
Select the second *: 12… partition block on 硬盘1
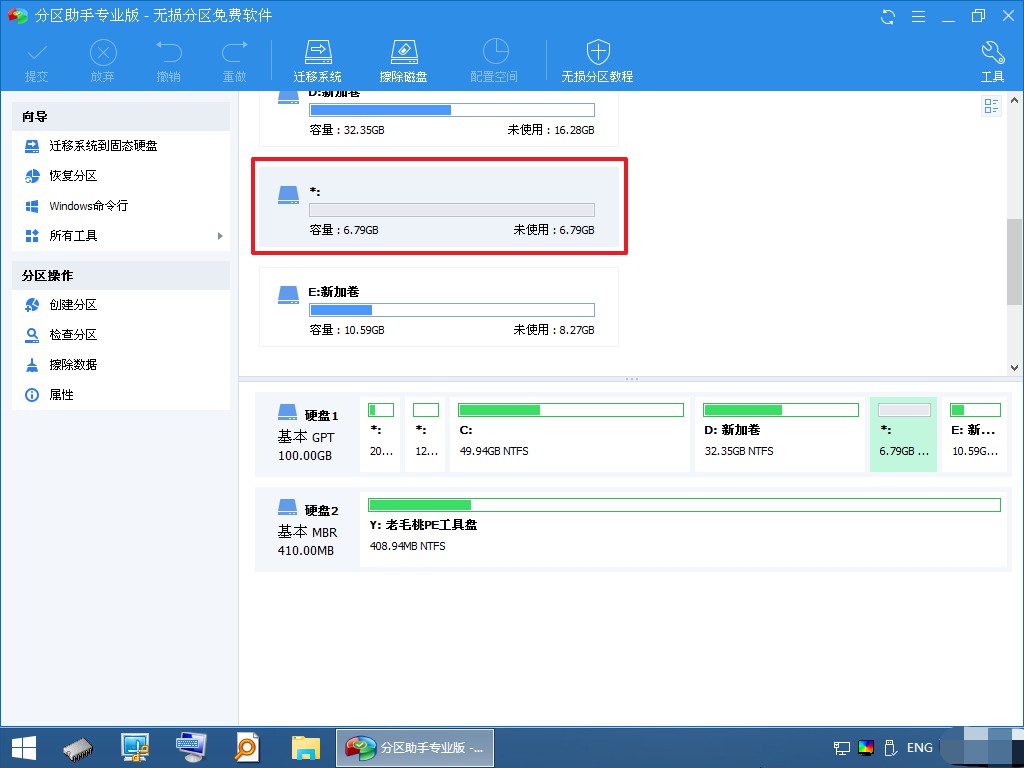[425, 434]
